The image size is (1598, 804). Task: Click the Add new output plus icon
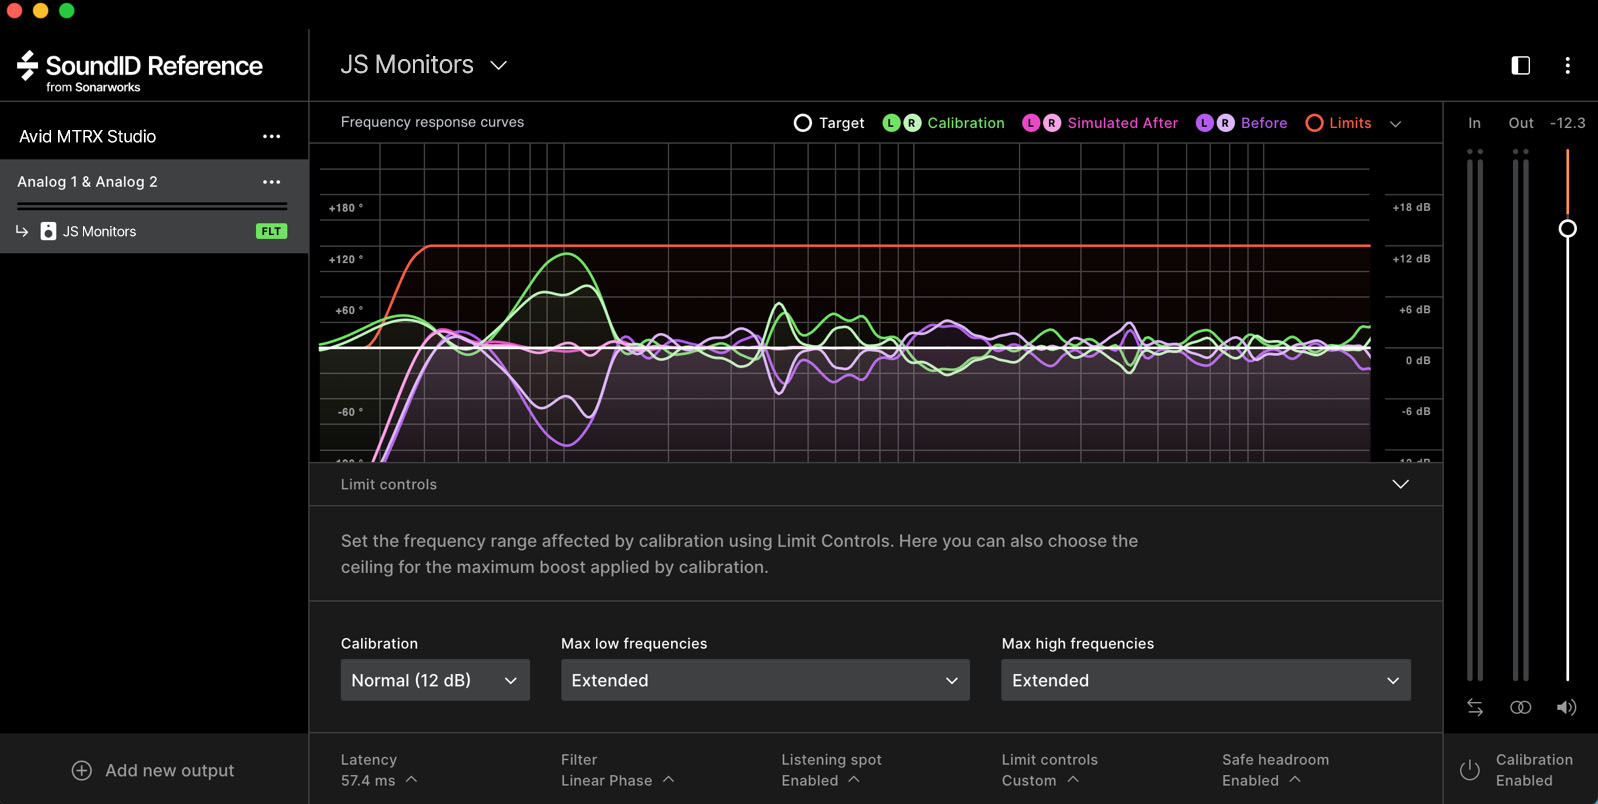(x=82, y=770)
